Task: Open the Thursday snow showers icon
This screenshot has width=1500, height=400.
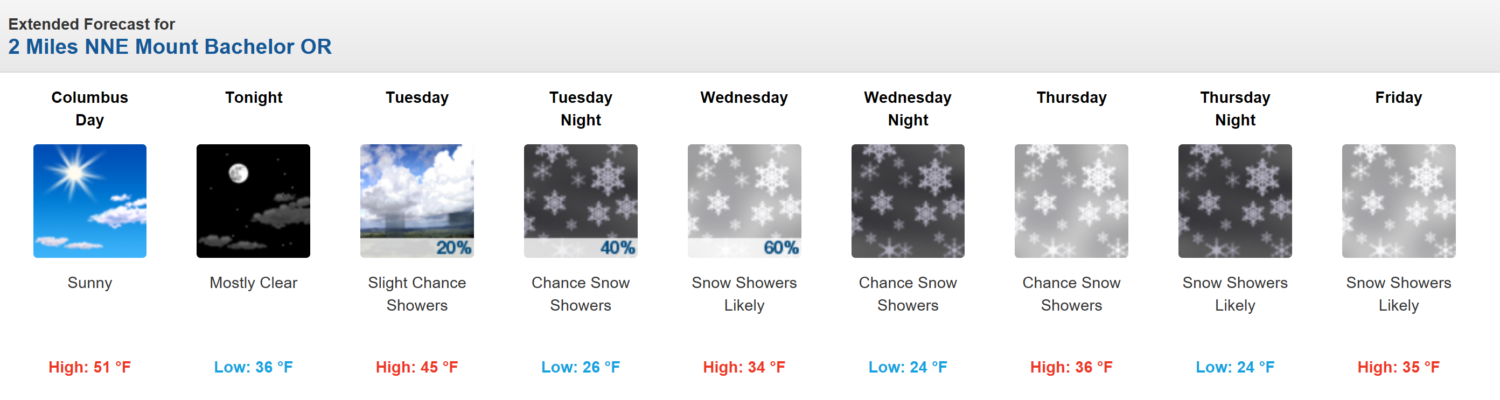Action: [1071, 201]
